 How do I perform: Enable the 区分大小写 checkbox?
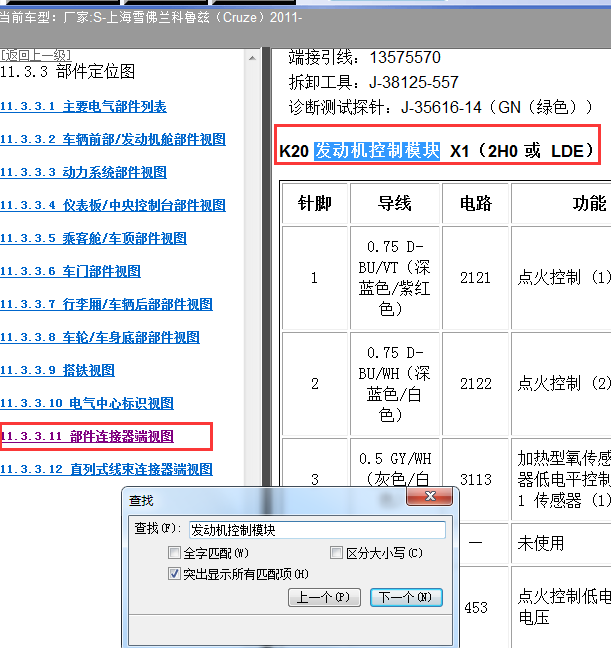pos(336,553)
